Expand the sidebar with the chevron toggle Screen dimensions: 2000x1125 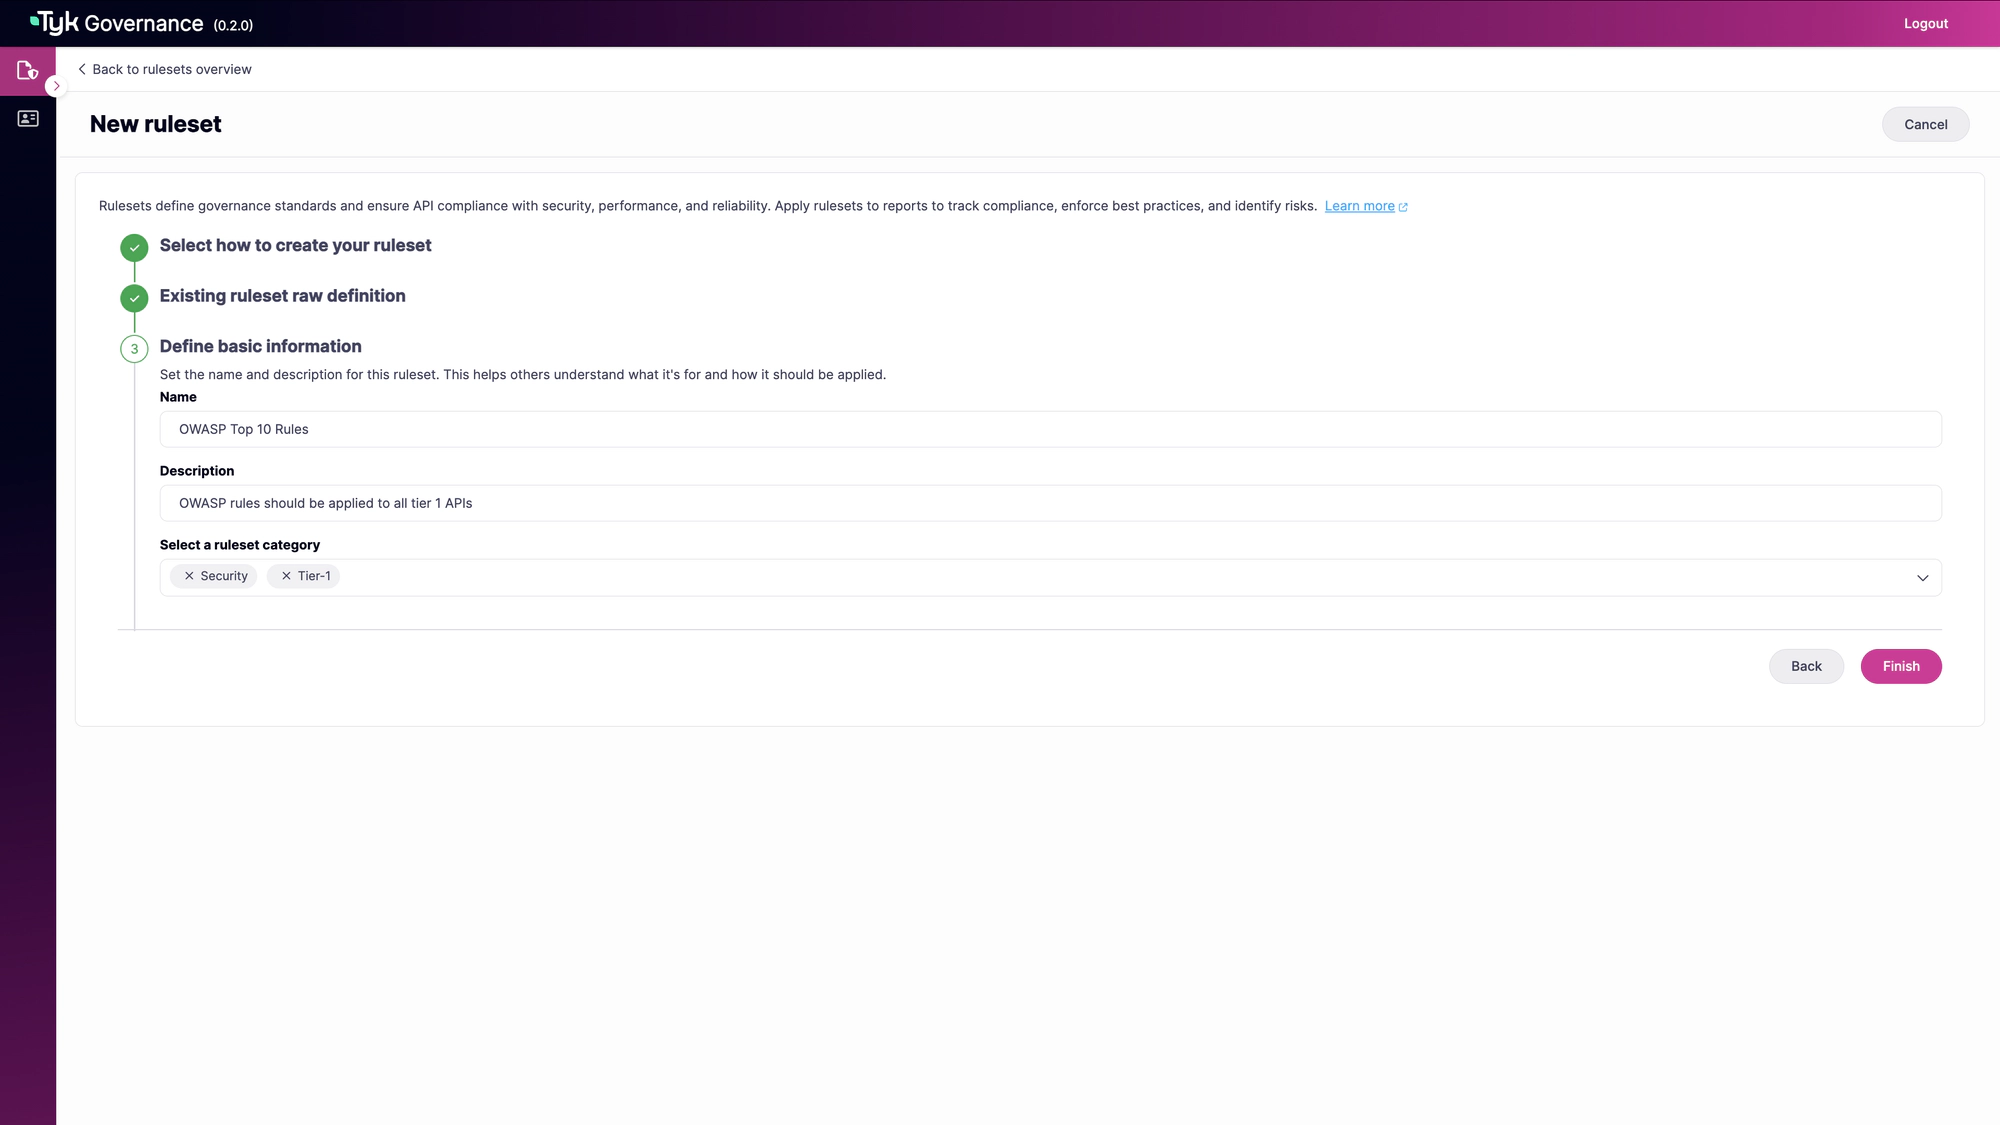click(56, 86)
